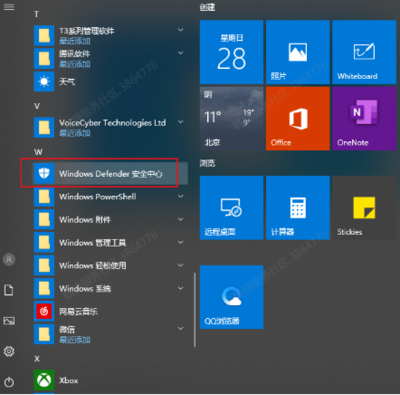Image resolution: width=400 pixels, height=395 pixels.
Task: Open the 计算器 calculator tile
Action: [x=298, y=208]
